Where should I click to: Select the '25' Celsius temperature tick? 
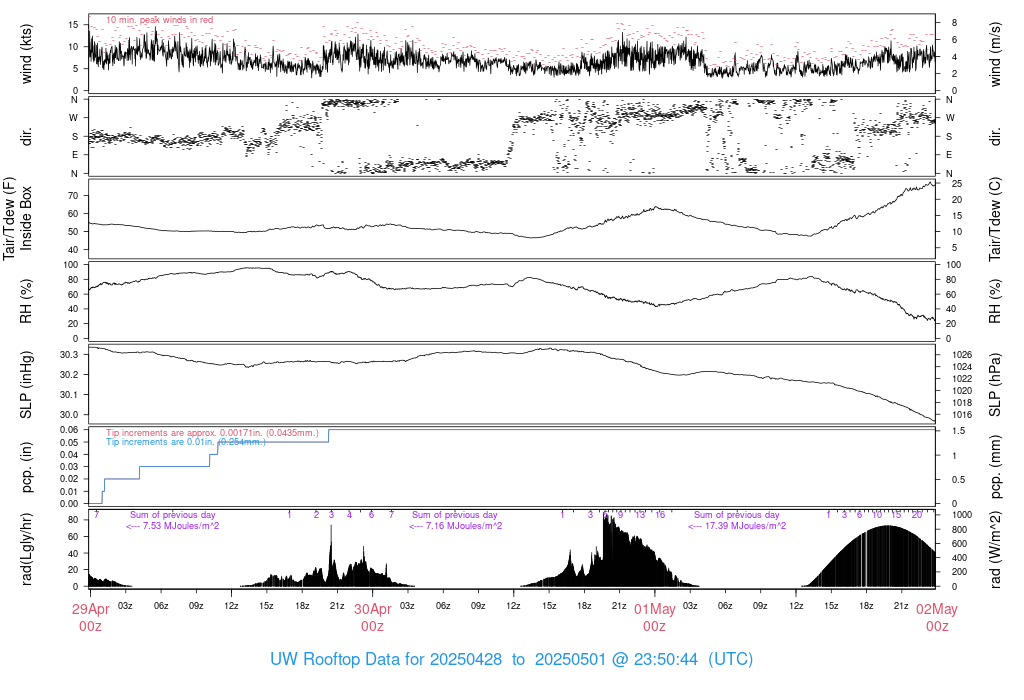957,183
